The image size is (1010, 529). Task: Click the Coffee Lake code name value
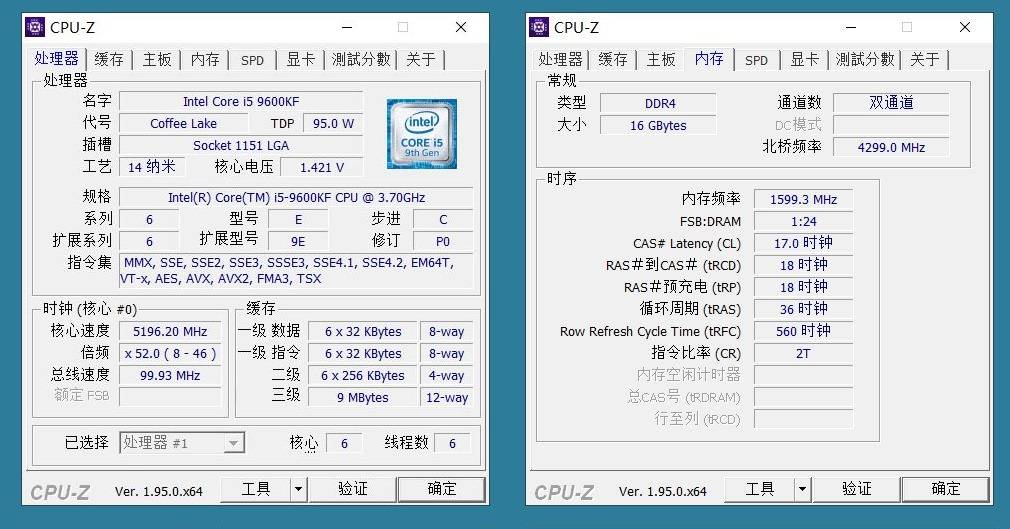(x=184, y=124)
